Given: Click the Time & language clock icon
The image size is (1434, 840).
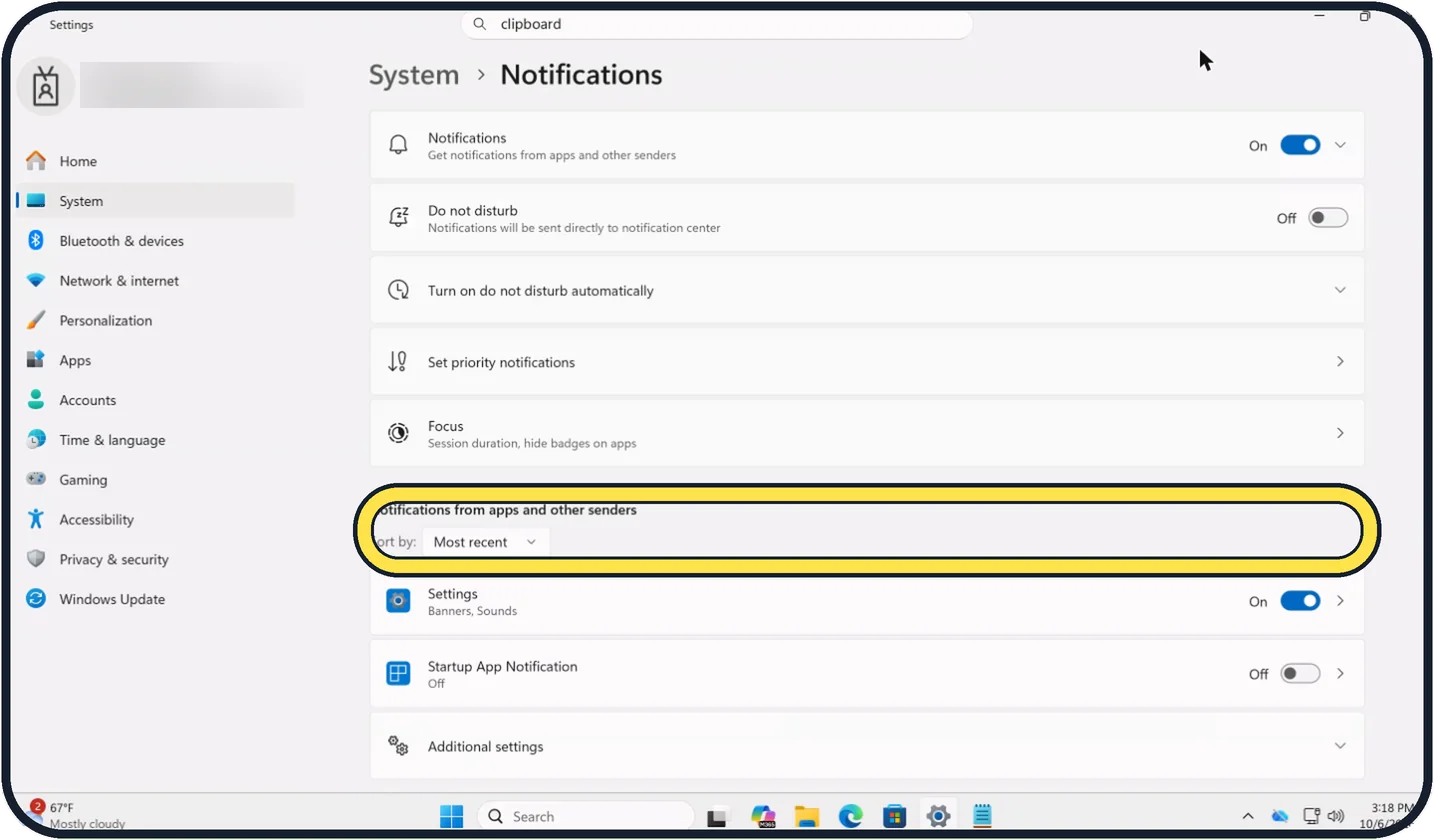Looking at the screenshot, I should coord(36,440).
